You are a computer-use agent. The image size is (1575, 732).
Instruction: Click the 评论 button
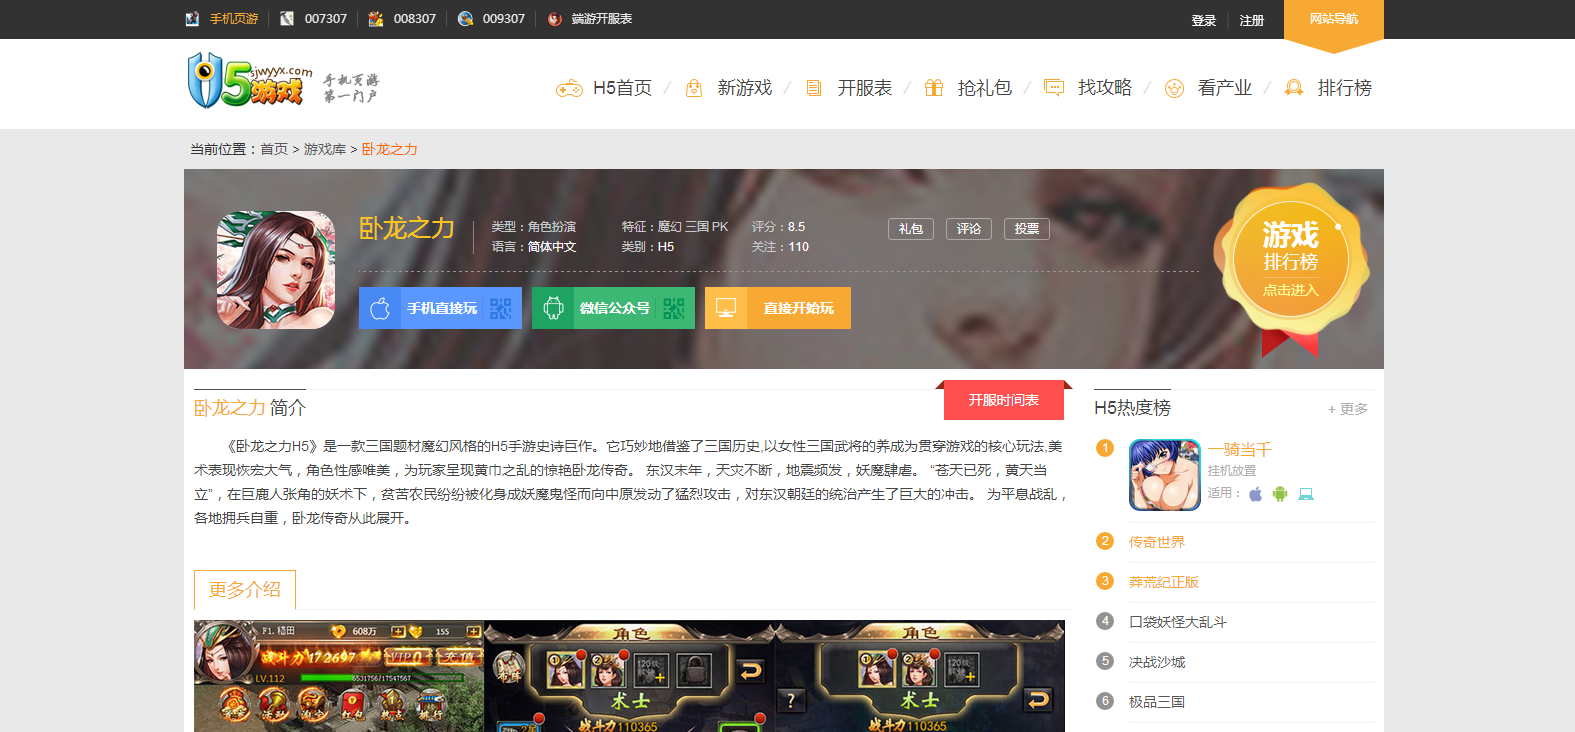coord(969,229)
